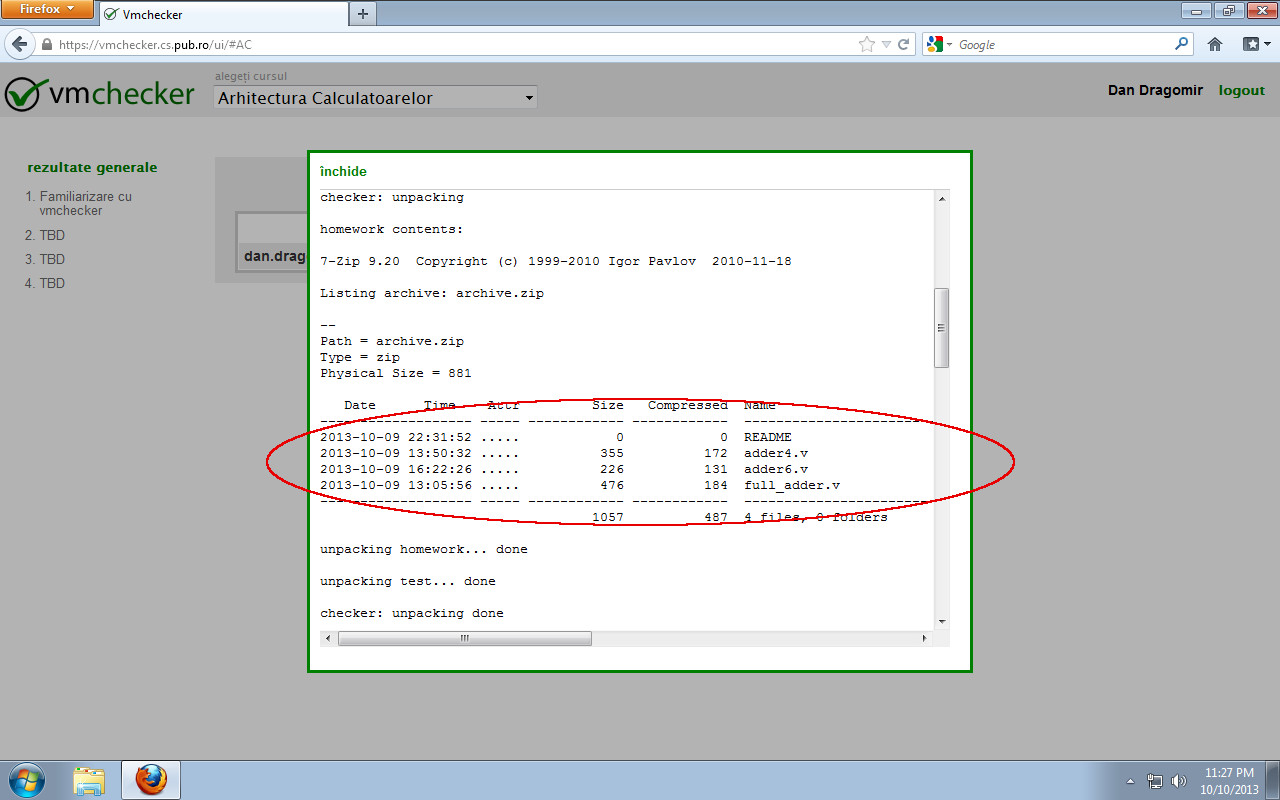Click the network connection tray icon
The height and width of the screenshot is (800, 1280).
click(1155, 780)
